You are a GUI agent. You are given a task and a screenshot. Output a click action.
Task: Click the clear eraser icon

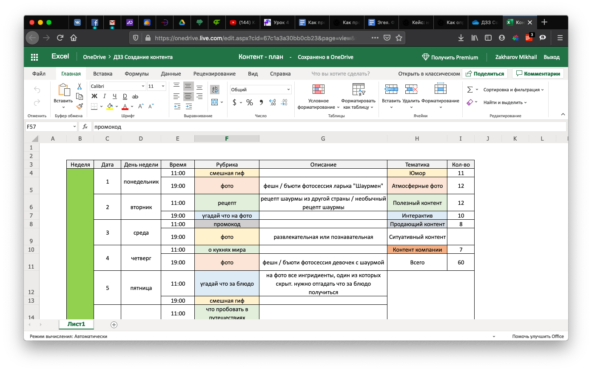tap(470, 102)
